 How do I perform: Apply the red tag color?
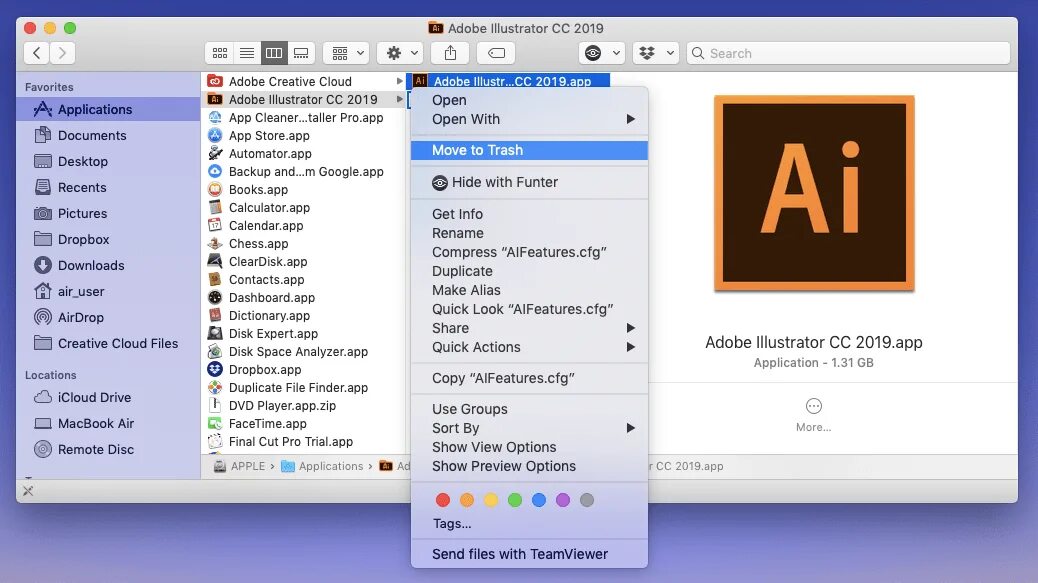(x=443, y=500)
